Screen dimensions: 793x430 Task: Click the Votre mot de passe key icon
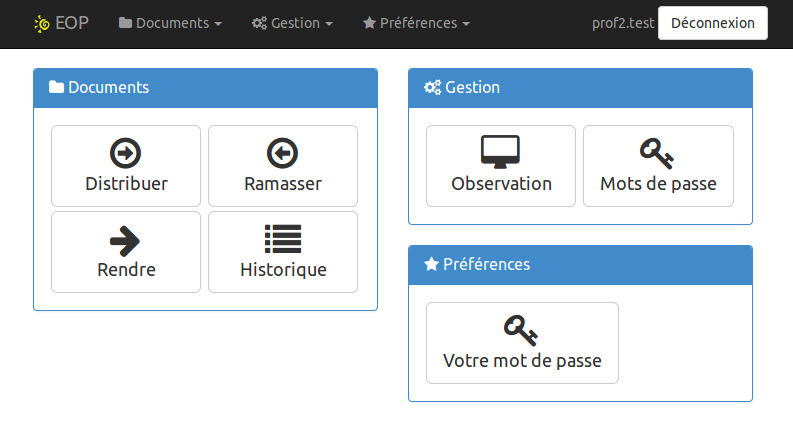[522, 329]
